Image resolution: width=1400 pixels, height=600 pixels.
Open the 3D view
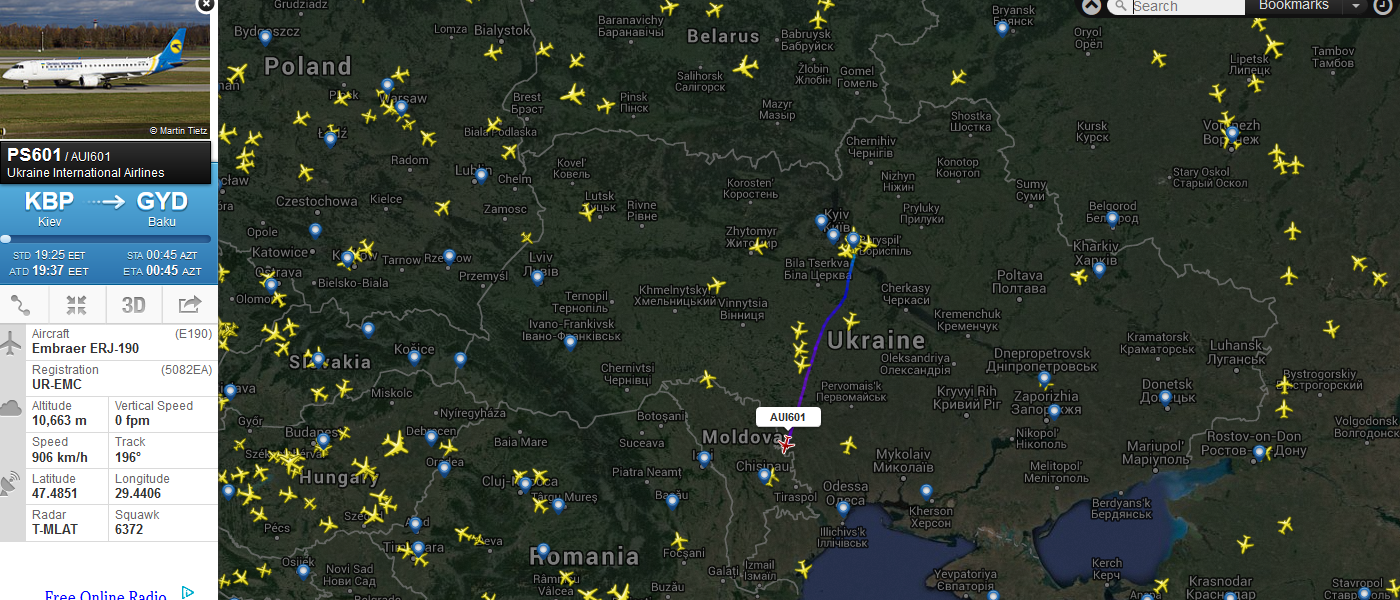pos(133,305)
